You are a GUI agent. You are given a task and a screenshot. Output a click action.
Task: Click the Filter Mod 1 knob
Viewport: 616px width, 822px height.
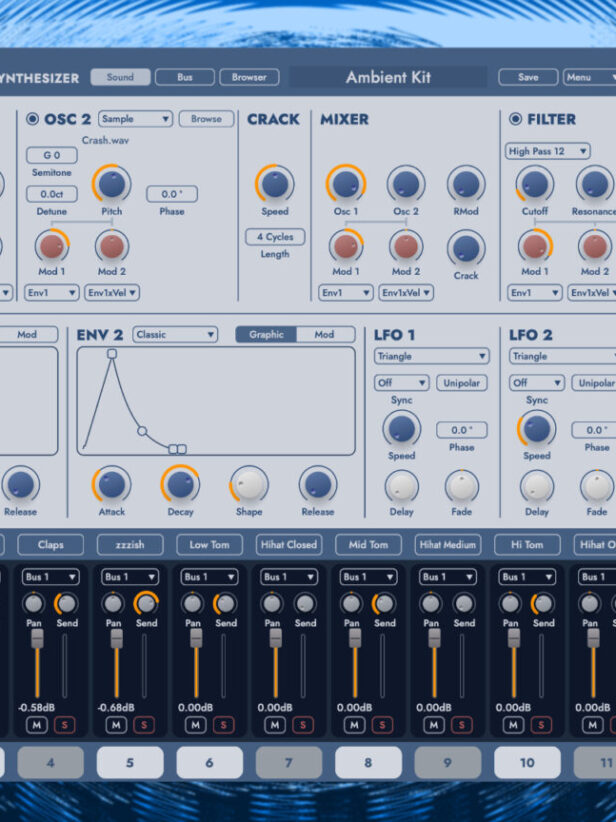pyautogui.click(x=535, y=246)
